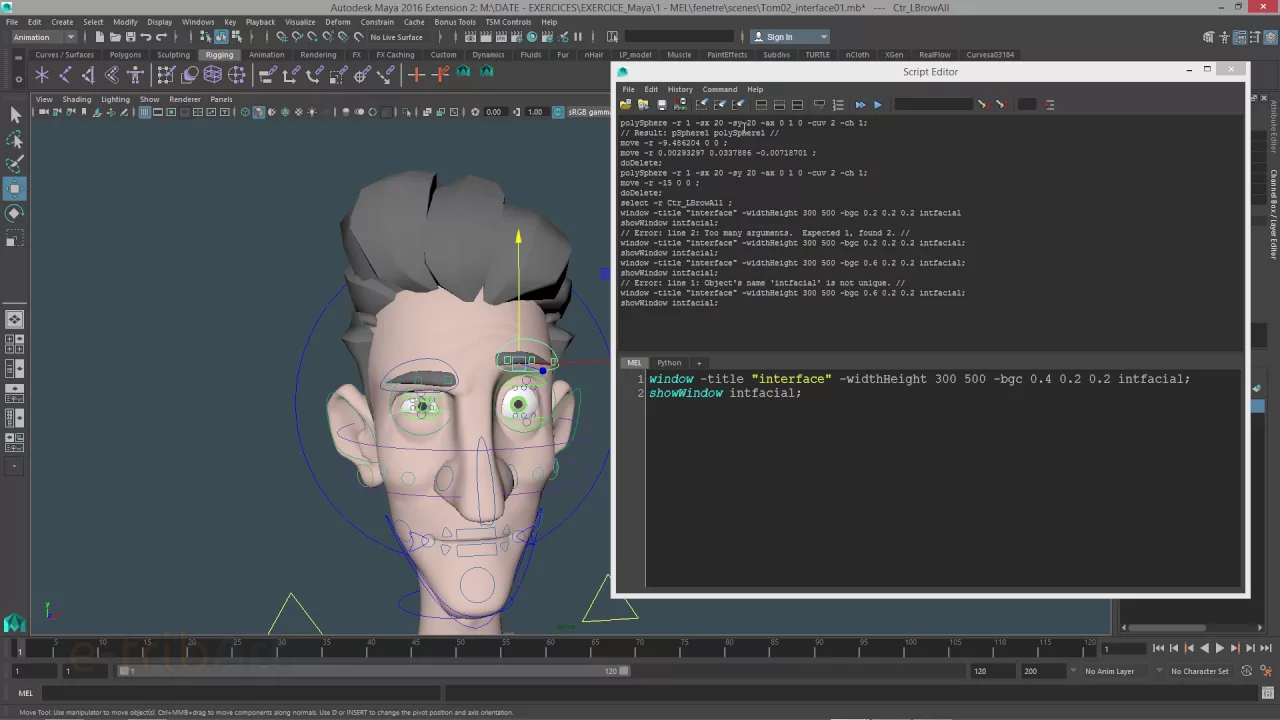Viewport: 1280px width, 720px height.
Task: Toggle Echo All Commands in Script Editor
Action: click(x=819, y=104)
